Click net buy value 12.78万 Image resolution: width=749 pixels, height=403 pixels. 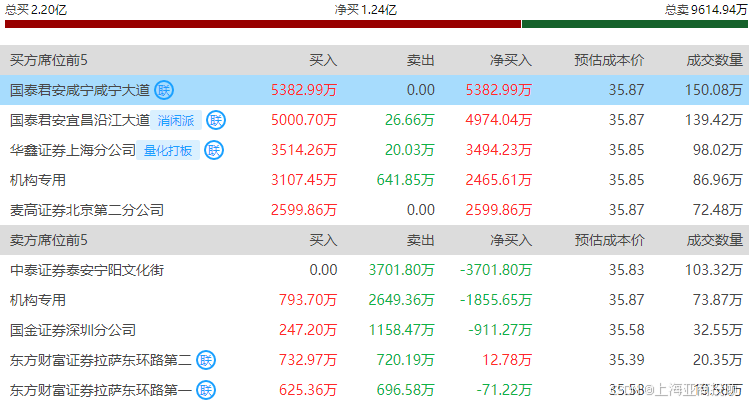[x=507, y=360]
